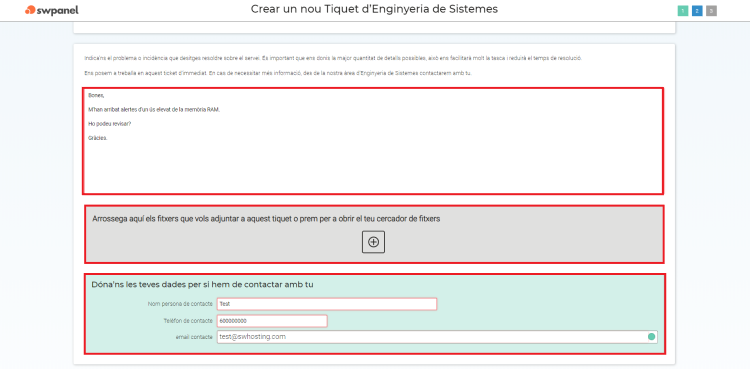Click heading Dóna'ns les teves dades

(x=202, y=285)
